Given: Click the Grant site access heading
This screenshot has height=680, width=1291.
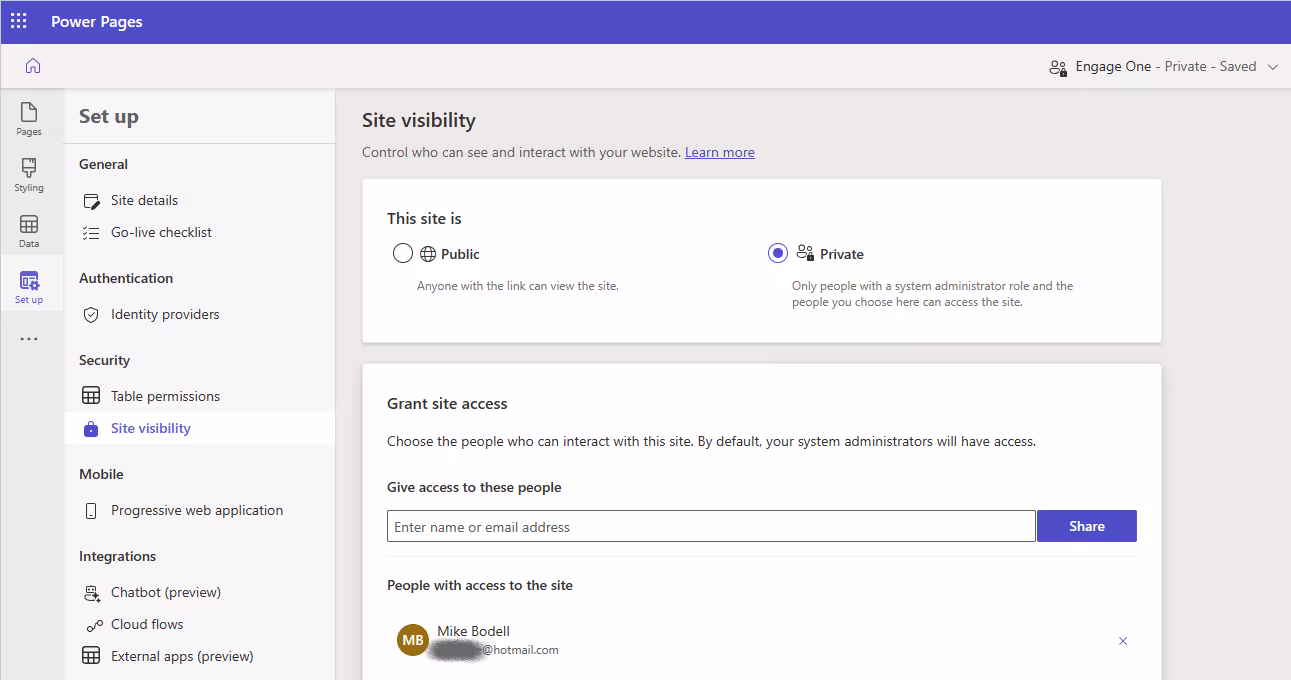Looking at the screenshot, I should click(447, 404).
